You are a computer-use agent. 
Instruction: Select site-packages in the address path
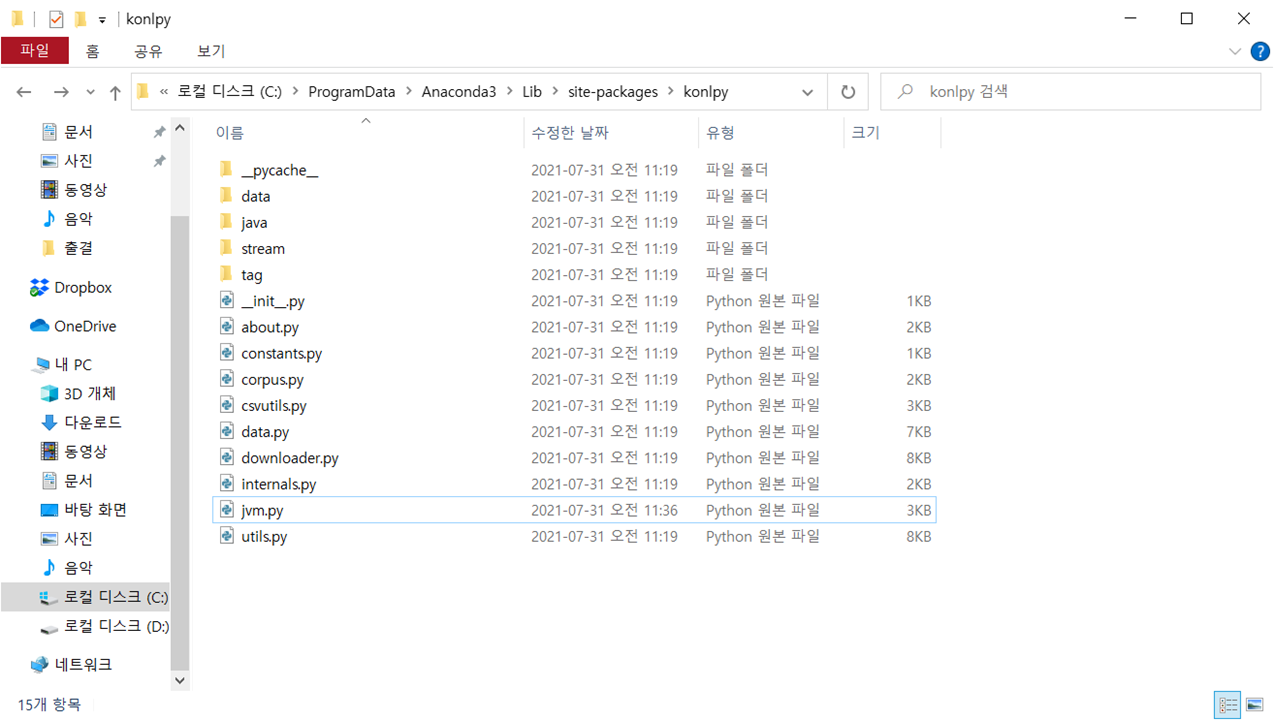[613, 92]
